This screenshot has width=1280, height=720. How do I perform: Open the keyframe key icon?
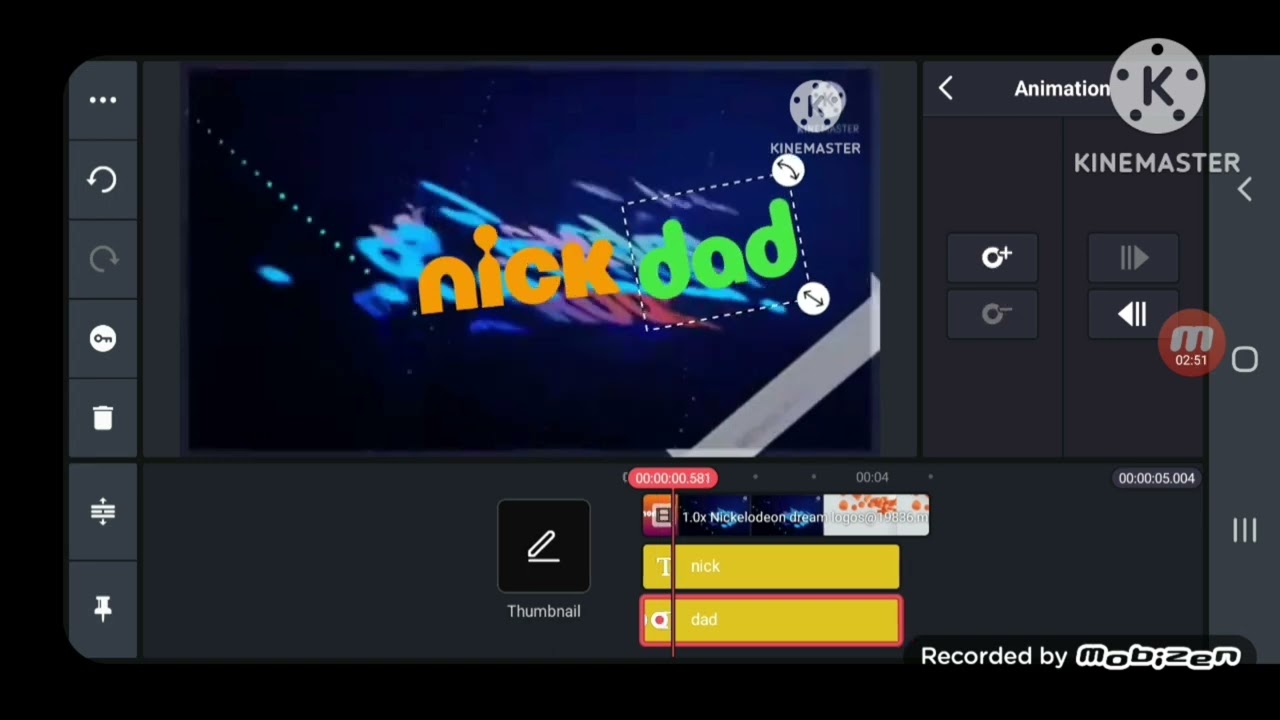click(103, 339)
